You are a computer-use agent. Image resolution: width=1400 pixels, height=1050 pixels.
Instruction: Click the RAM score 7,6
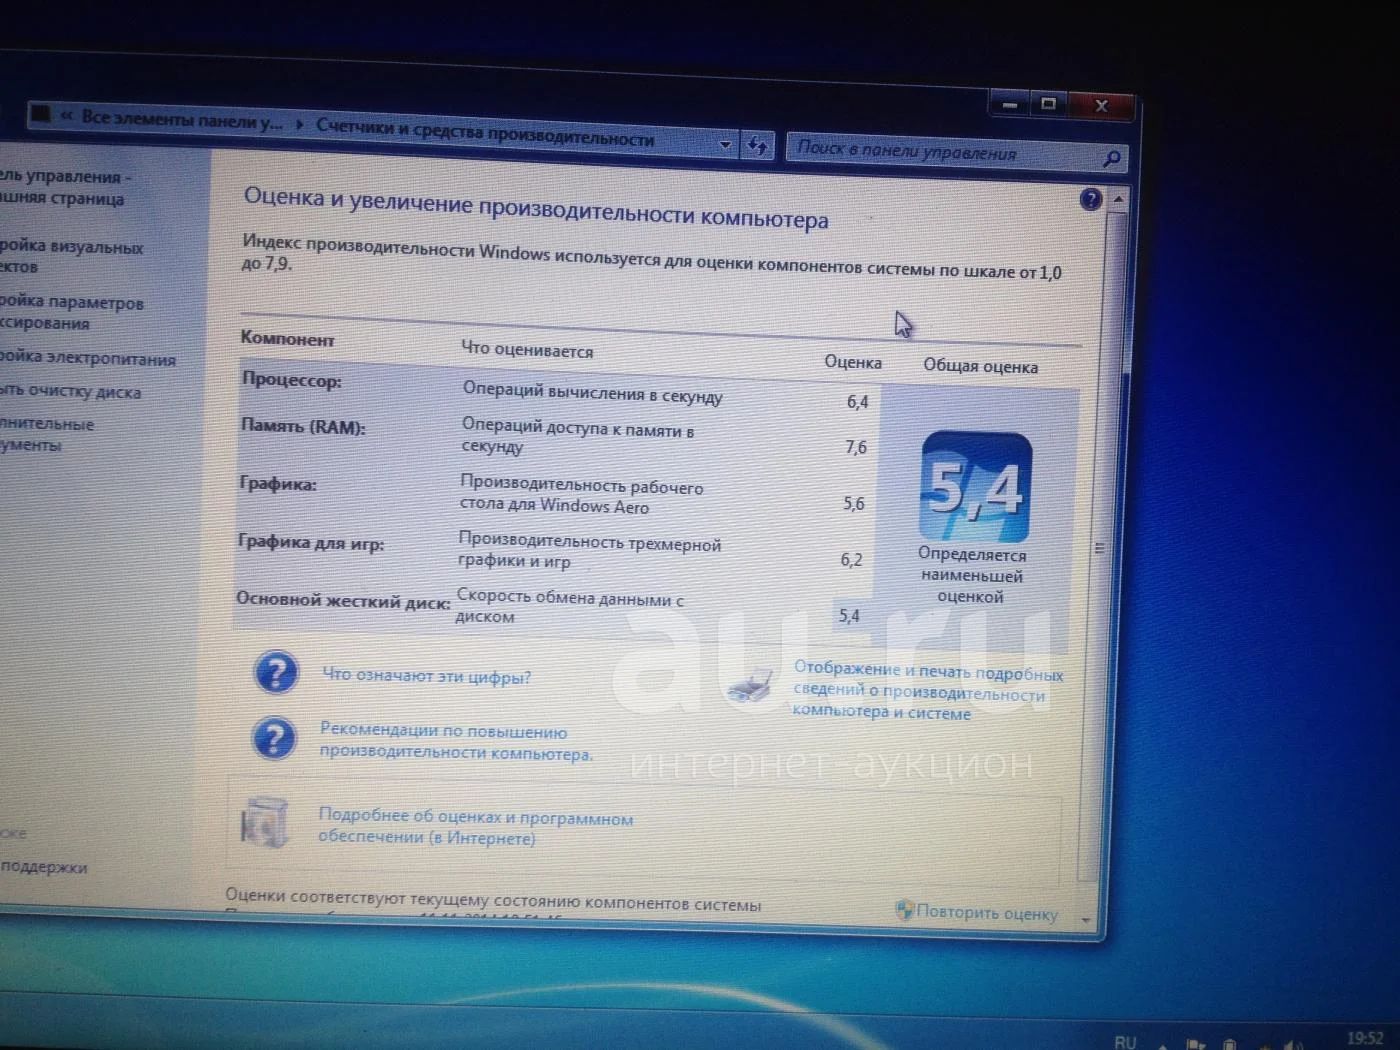pyautogui.click(x=856, y=447)
